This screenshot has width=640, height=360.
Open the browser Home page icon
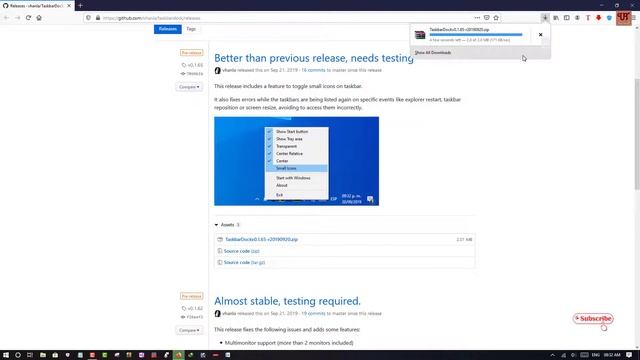coord(39,18)
